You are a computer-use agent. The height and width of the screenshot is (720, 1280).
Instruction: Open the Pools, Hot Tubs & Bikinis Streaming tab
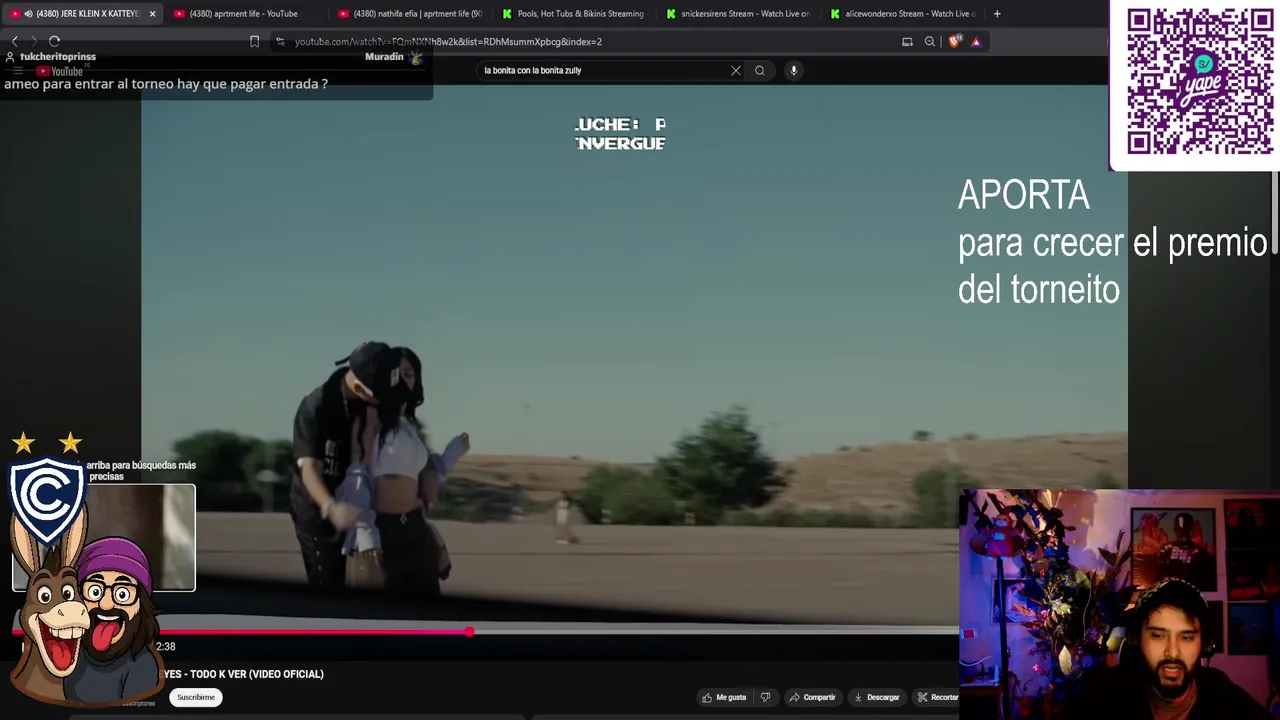[x=574, y=14]
